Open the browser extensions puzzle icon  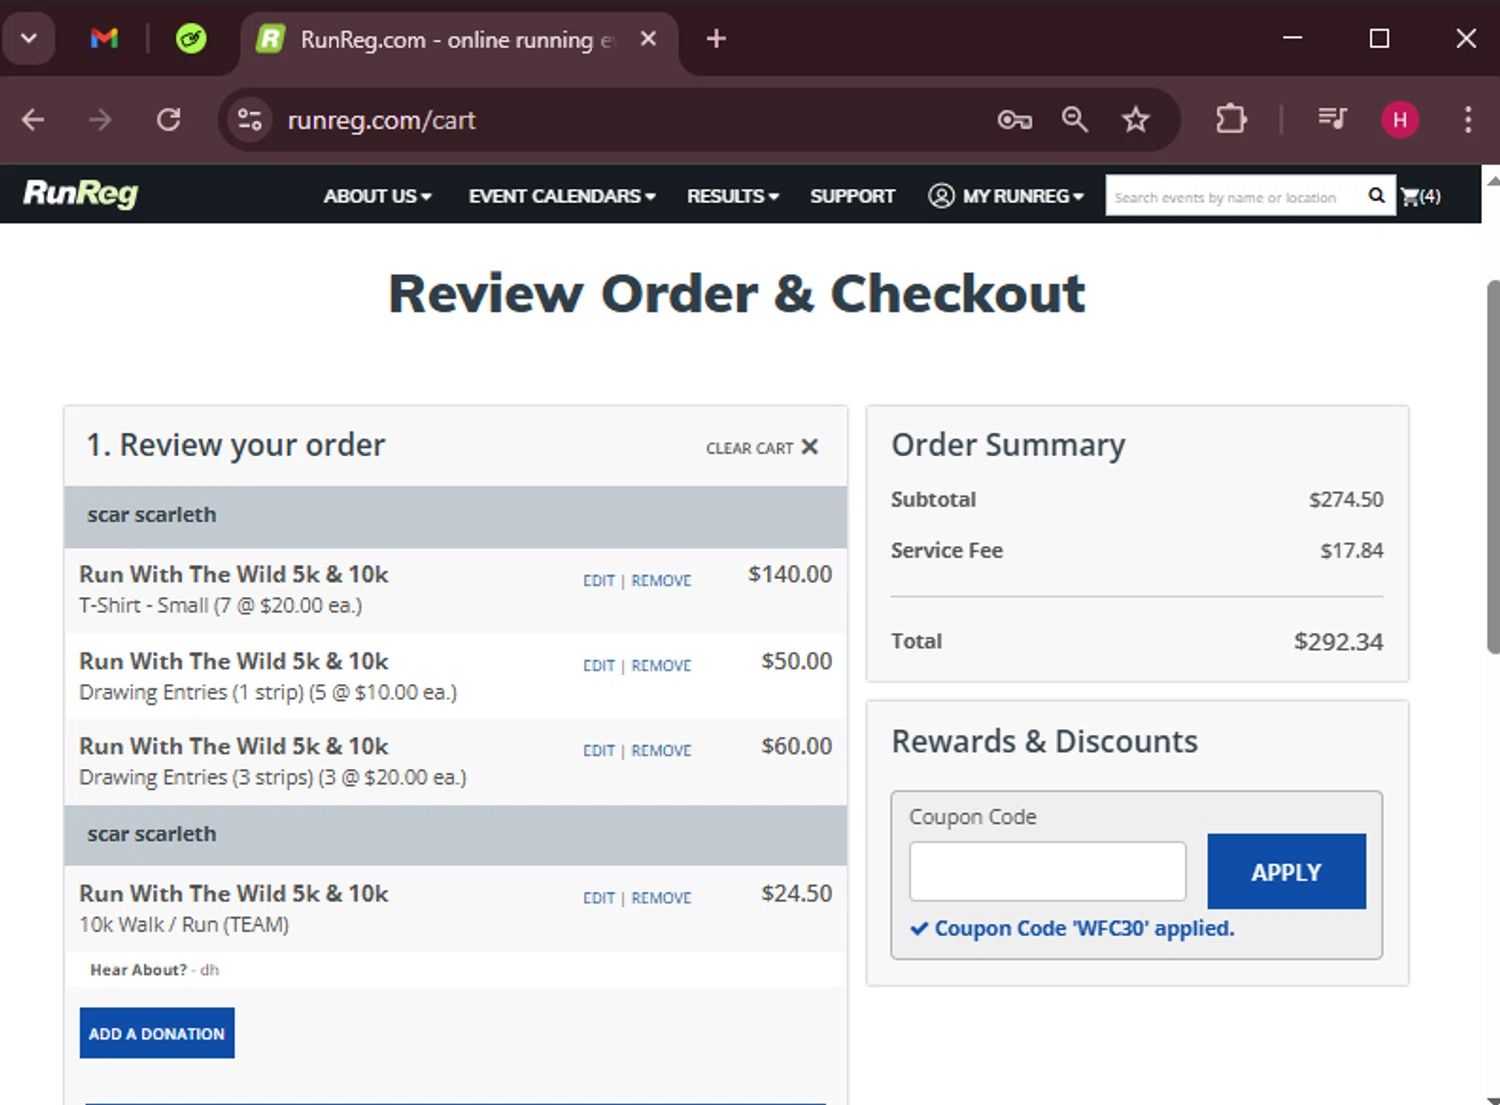[x=1231, y=120]
